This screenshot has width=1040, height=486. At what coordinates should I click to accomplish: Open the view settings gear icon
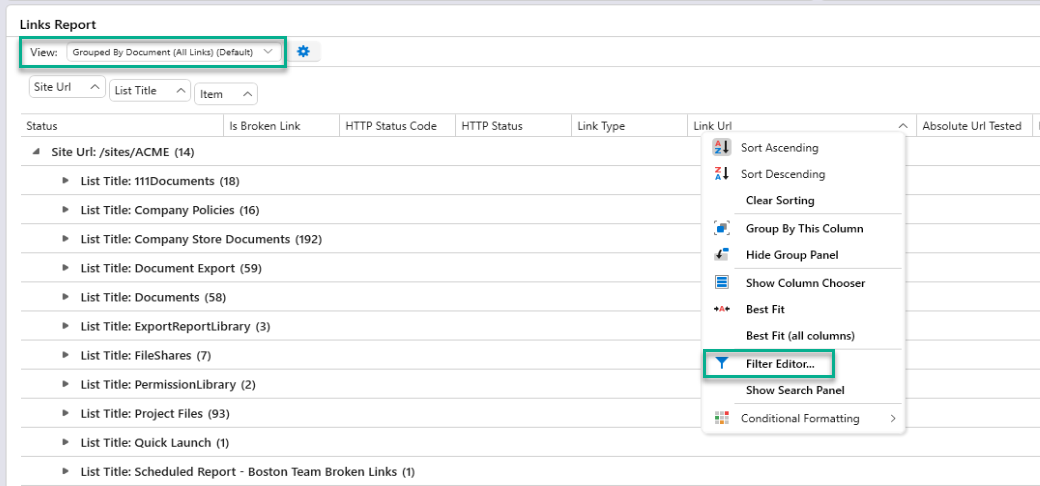[x=303, y=51]
